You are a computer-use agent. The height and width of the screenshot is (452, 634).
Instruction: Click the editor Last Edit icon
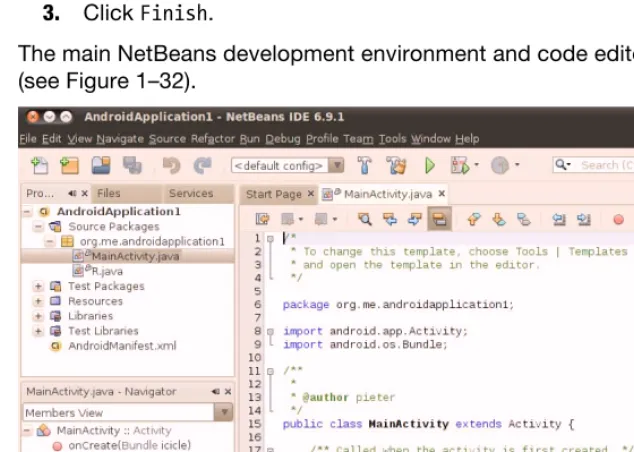pos(262,219)
